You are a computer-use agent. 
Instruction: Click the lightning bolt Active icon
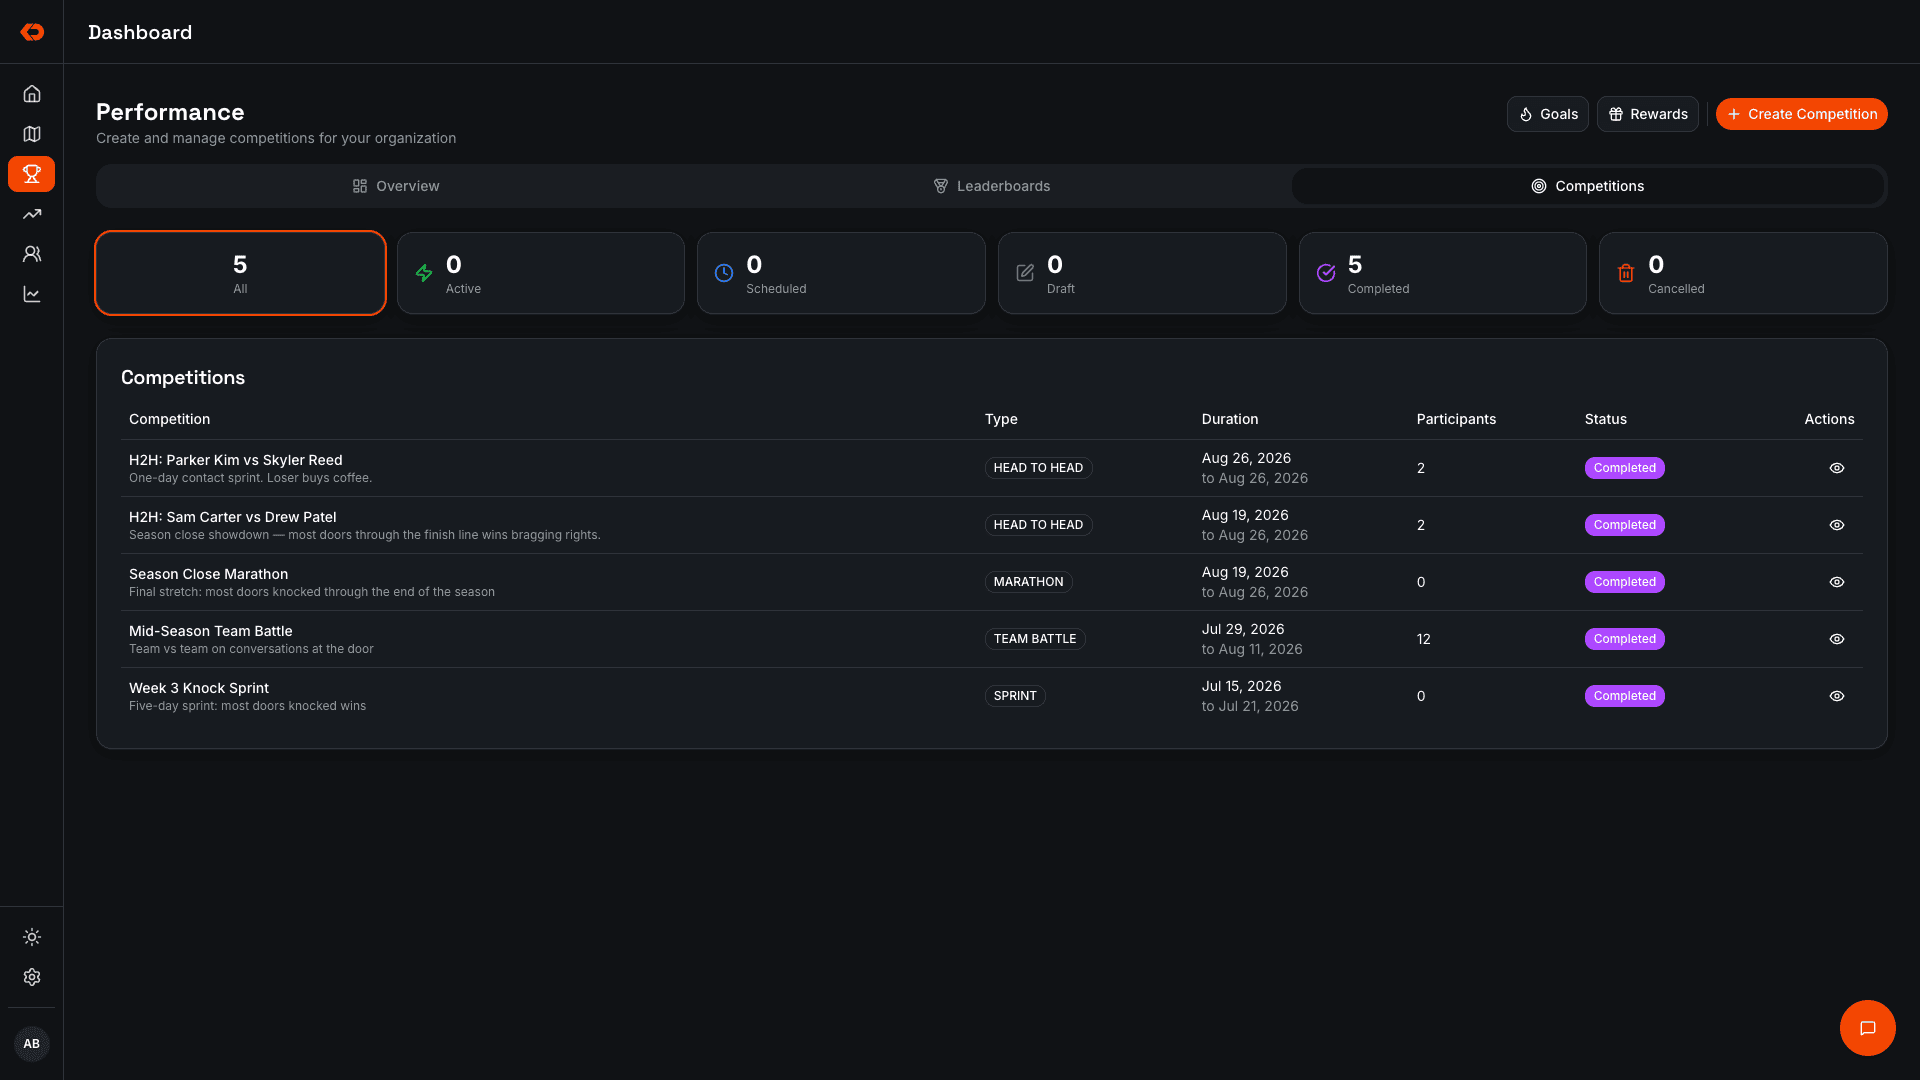[x=424, y=273]
